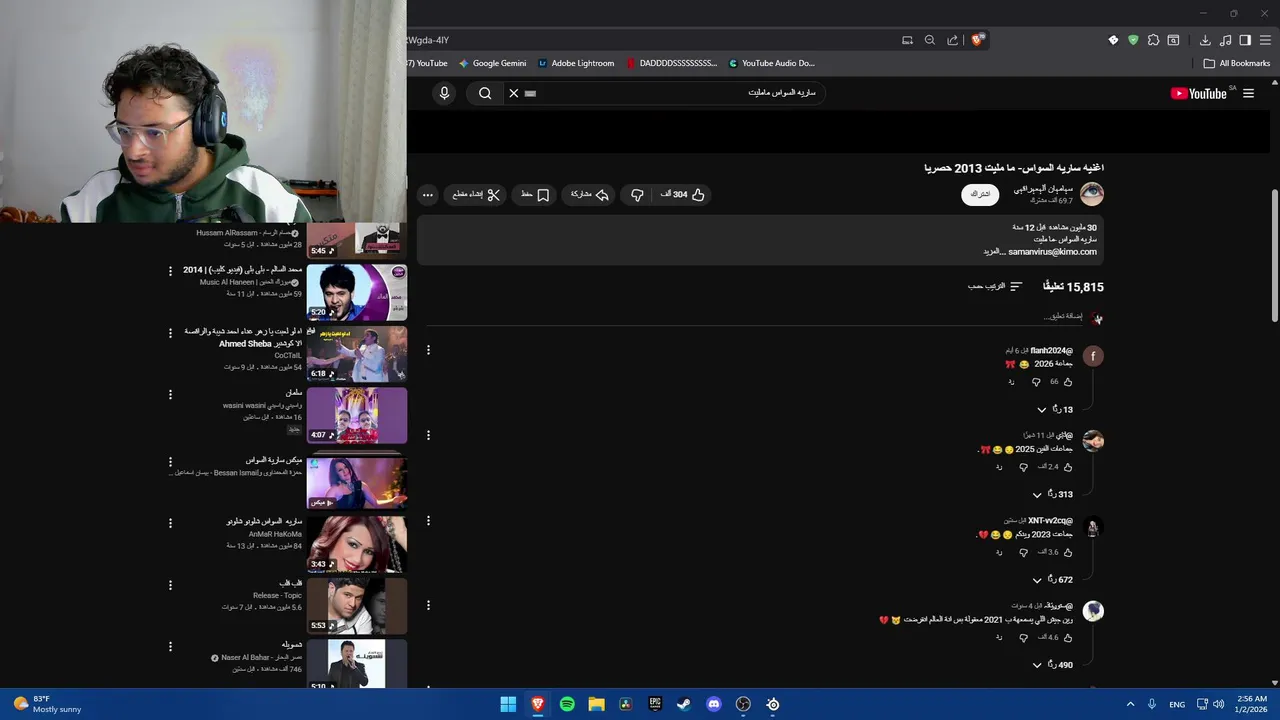The image size is (1280, 720).
Task: Share the video using arrow button
Action: [589, 195]
